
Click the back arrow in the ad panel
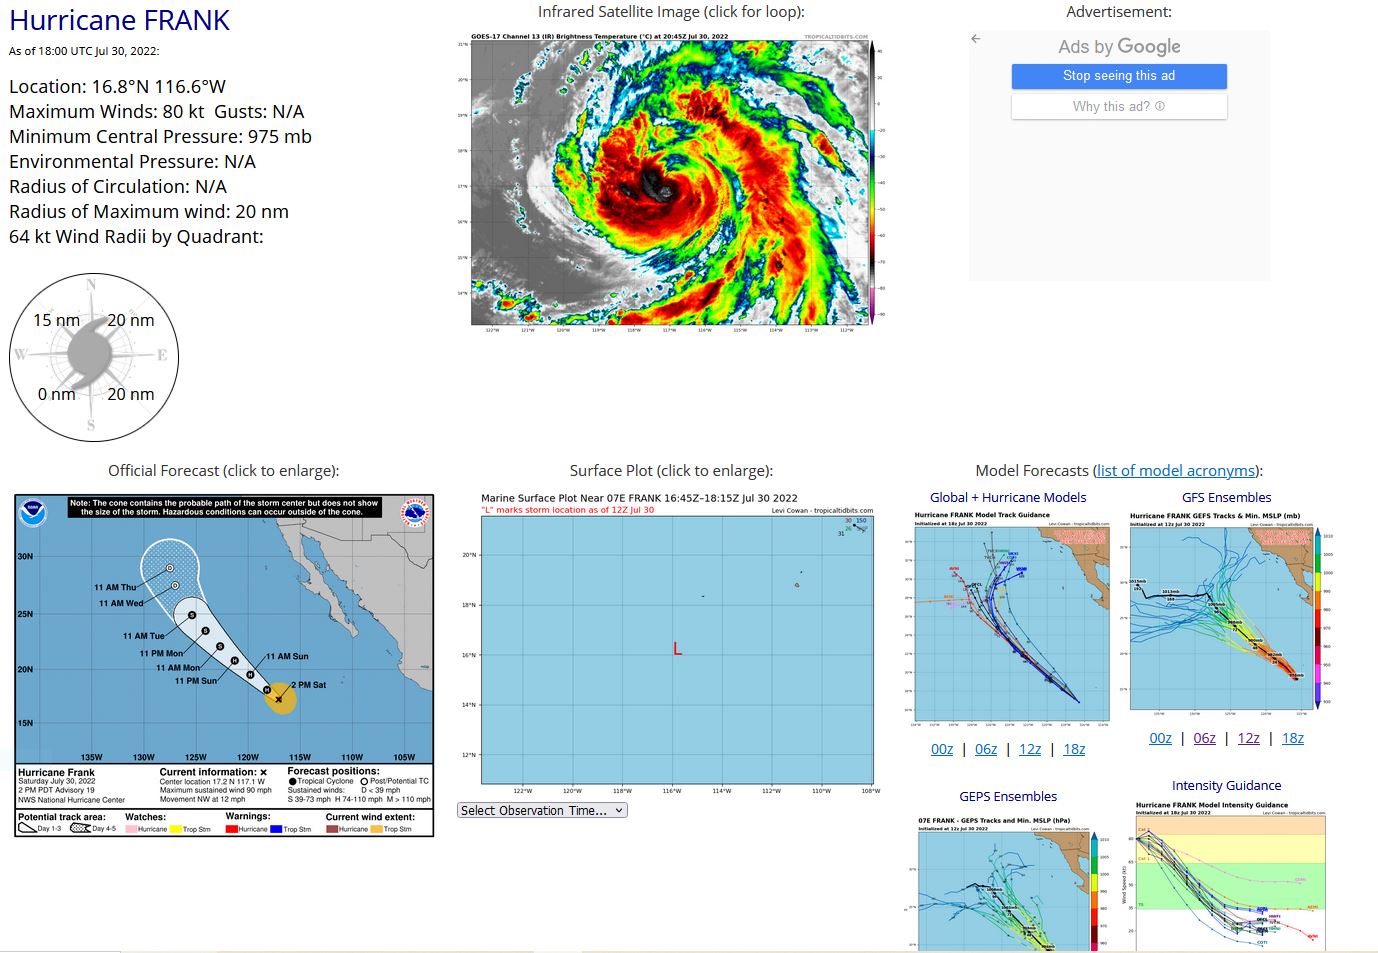[x=976, y=39]
